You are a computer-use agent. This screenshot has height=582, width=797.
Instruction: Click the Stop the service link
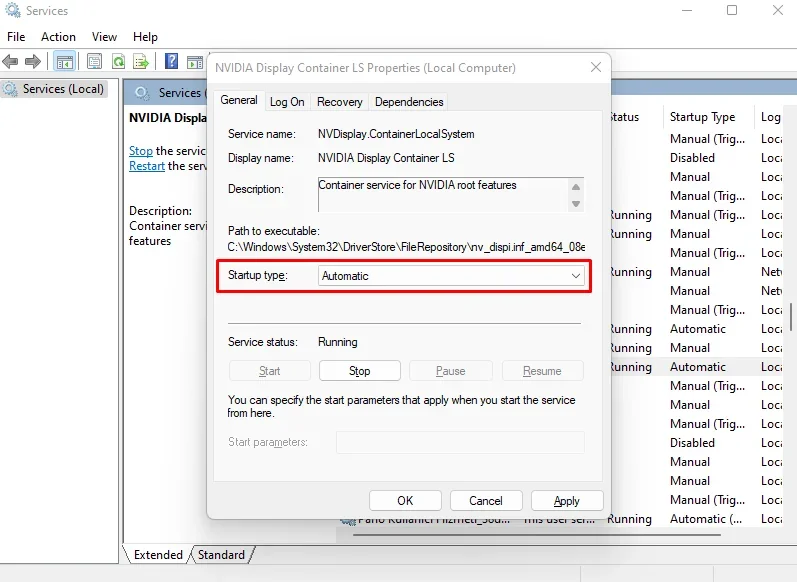click(x=141, y=151)
